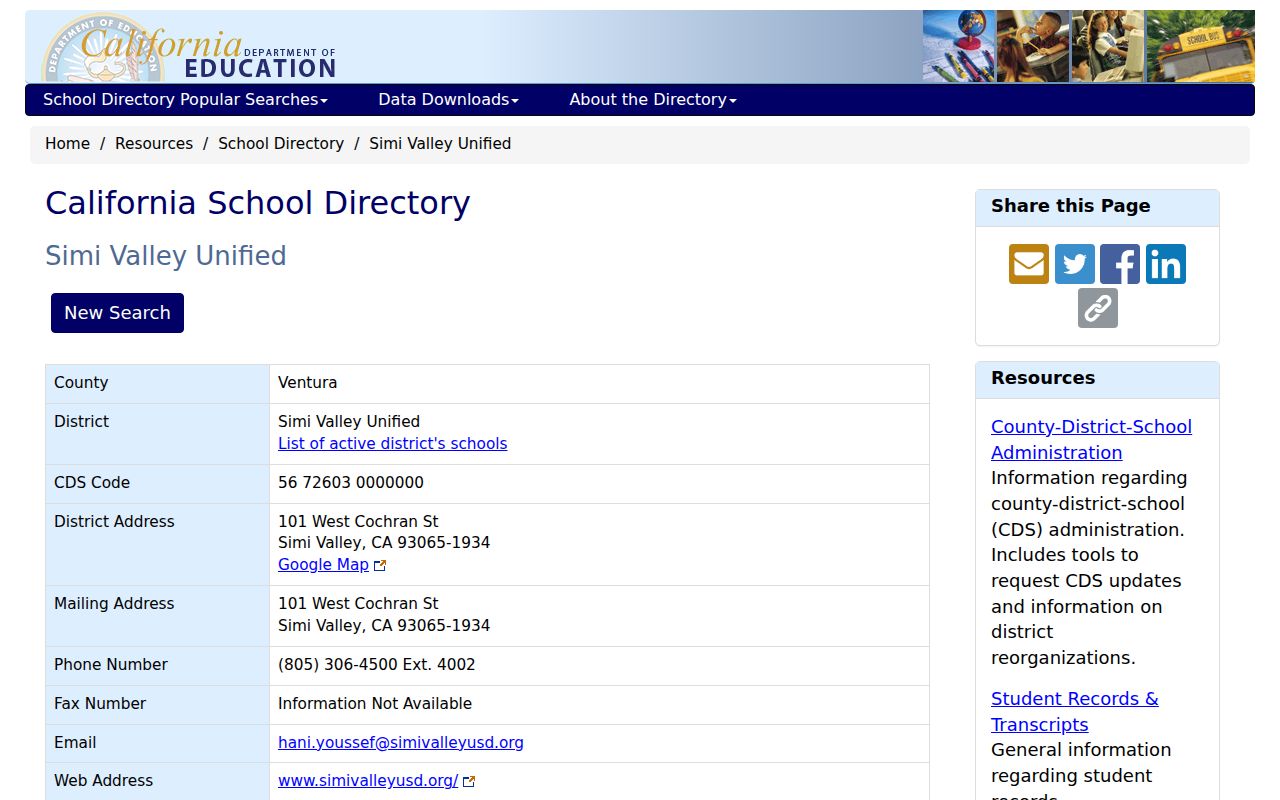Click Share this Page panel header
Viewport: 1280px width, 800px height.
[1097, 208]
